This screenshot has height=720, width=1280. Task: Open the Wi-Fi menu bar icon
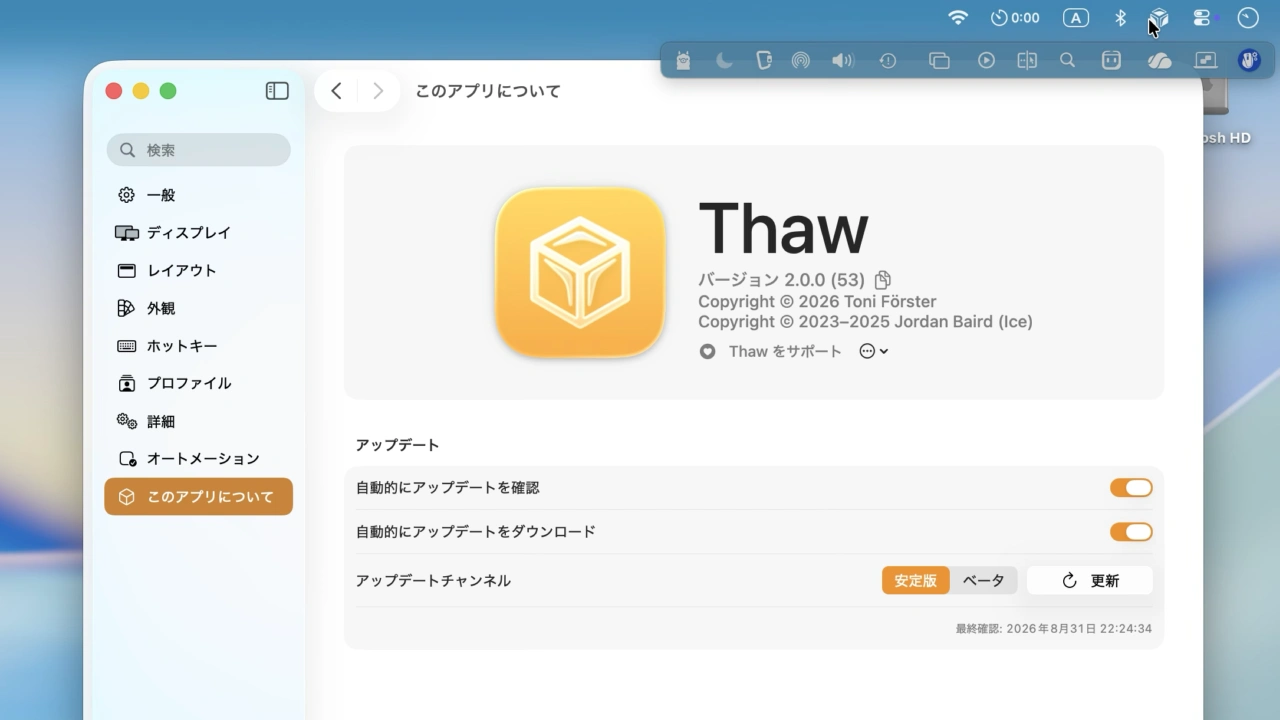[958, 18]
